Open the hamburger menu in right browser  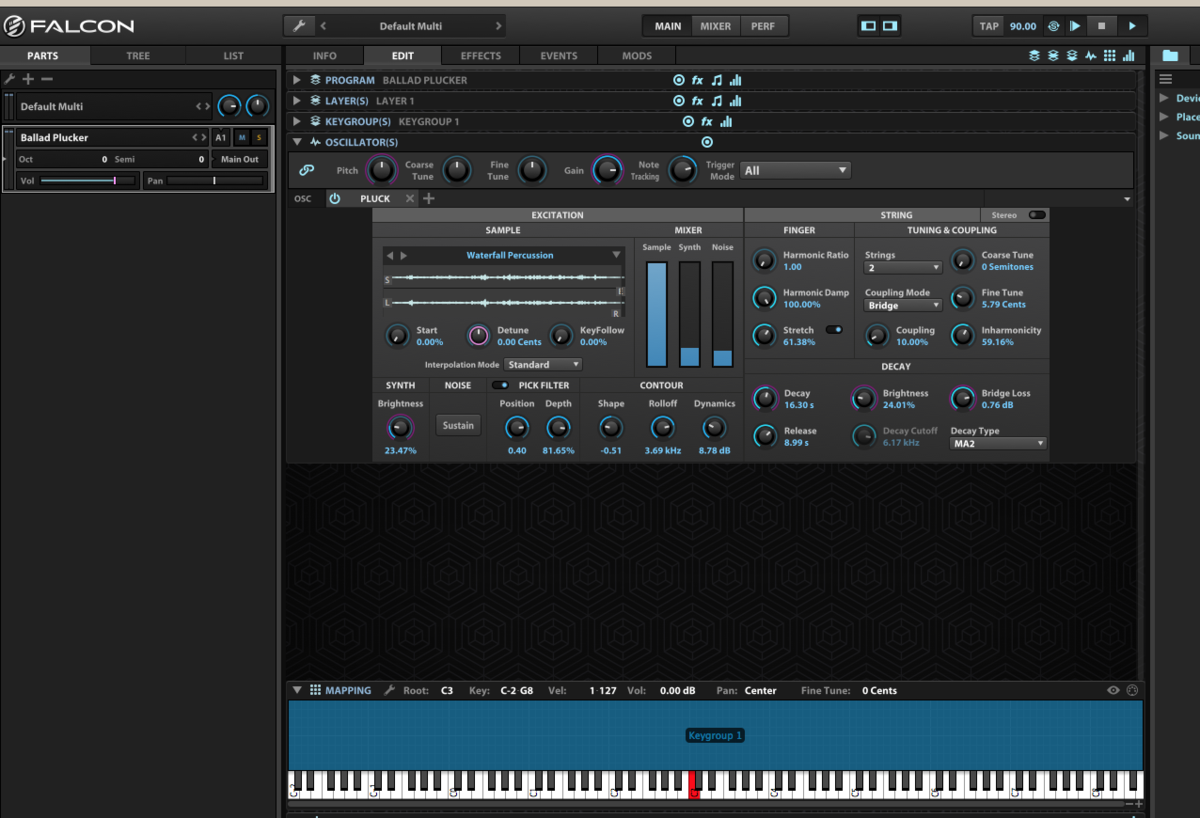coord(1165,79)
